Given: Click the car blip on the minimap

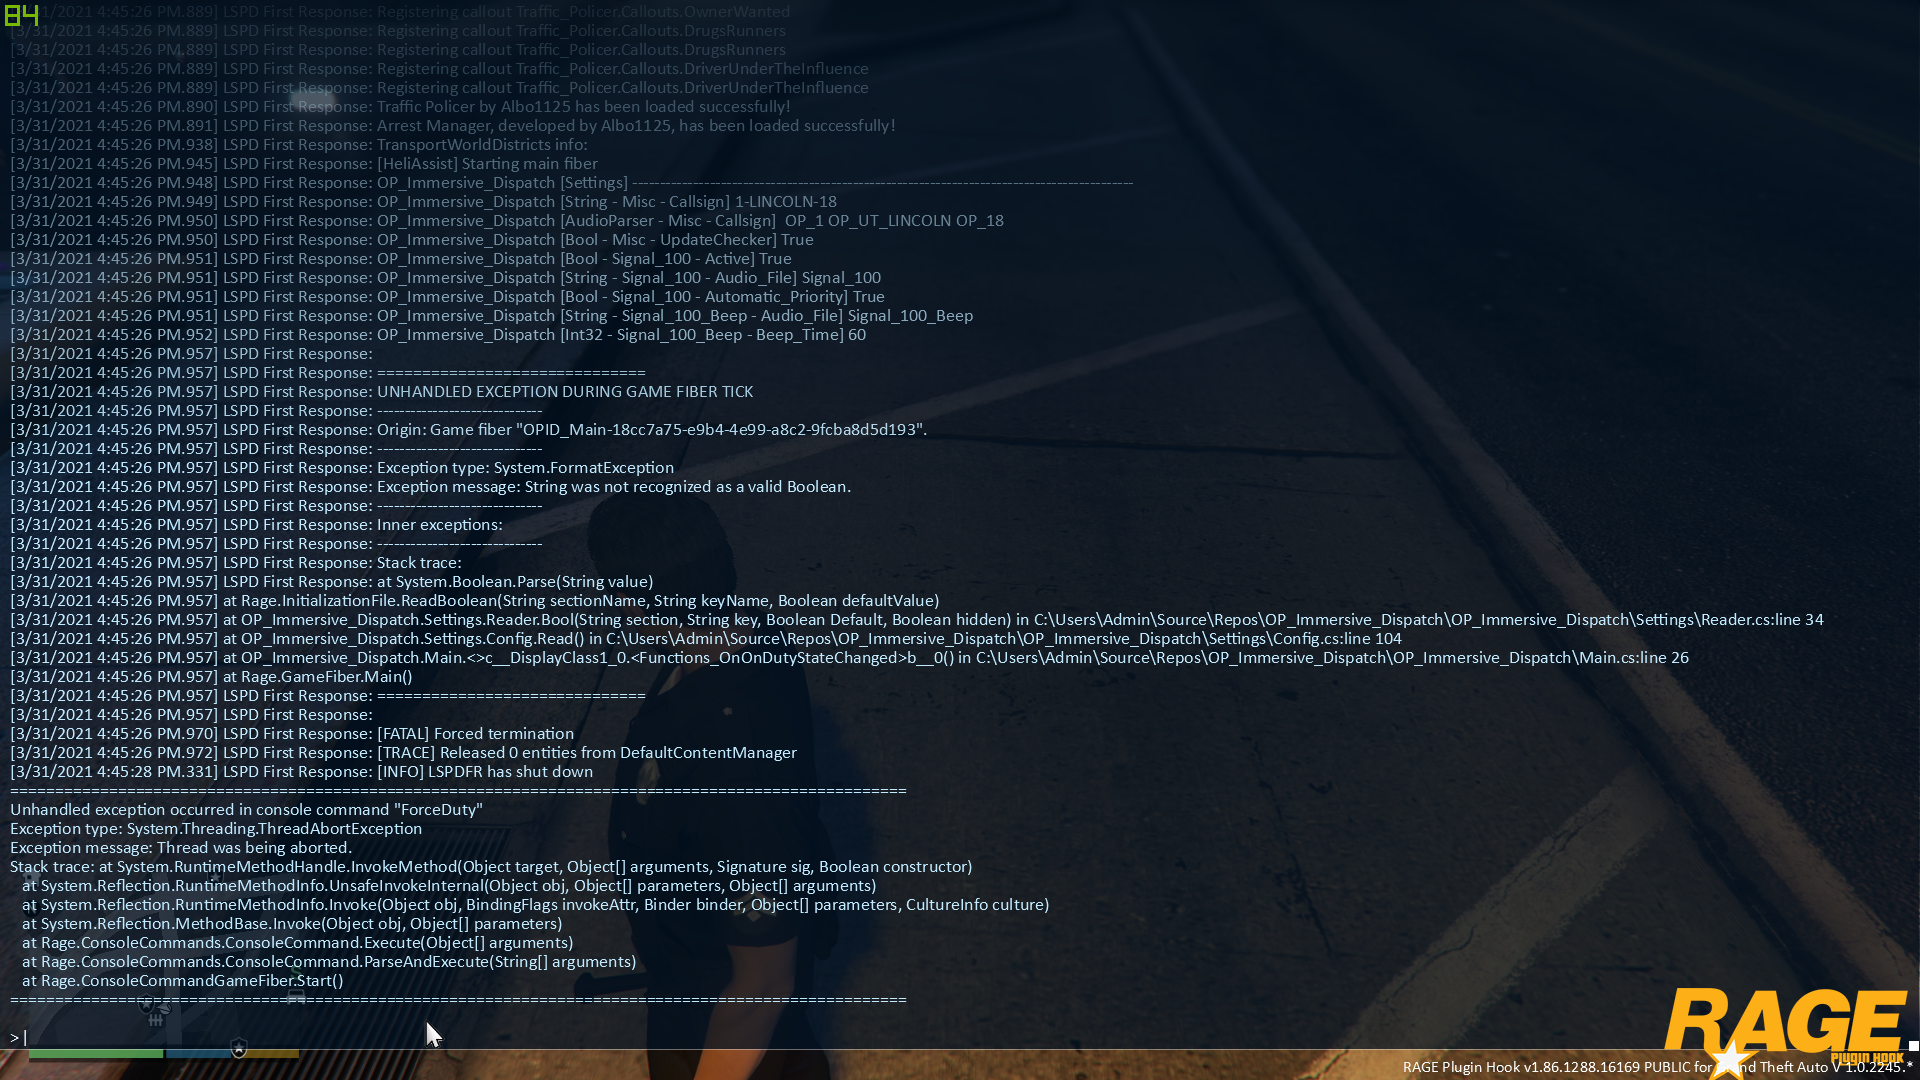Looking at the screenshot, I should pyautogui.click(x=296, y=997).
